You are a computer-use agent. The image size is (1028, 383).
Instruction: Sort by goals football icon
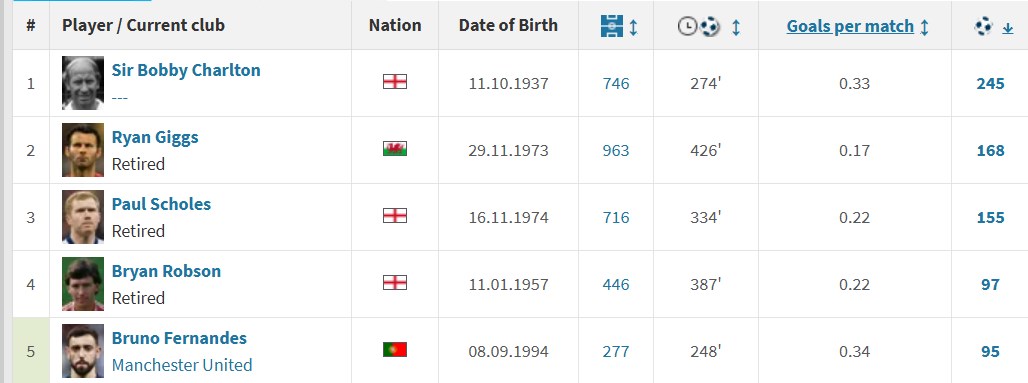point(983,26)
